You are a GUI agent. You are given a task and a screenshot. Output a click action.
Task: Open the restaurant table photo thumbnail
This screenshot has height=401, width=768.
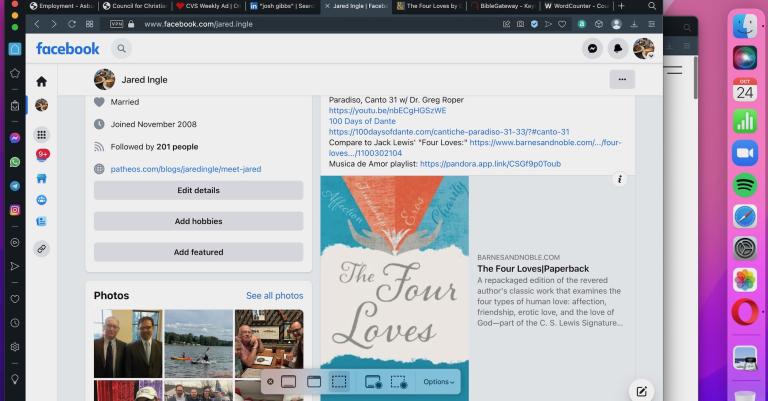269,344
